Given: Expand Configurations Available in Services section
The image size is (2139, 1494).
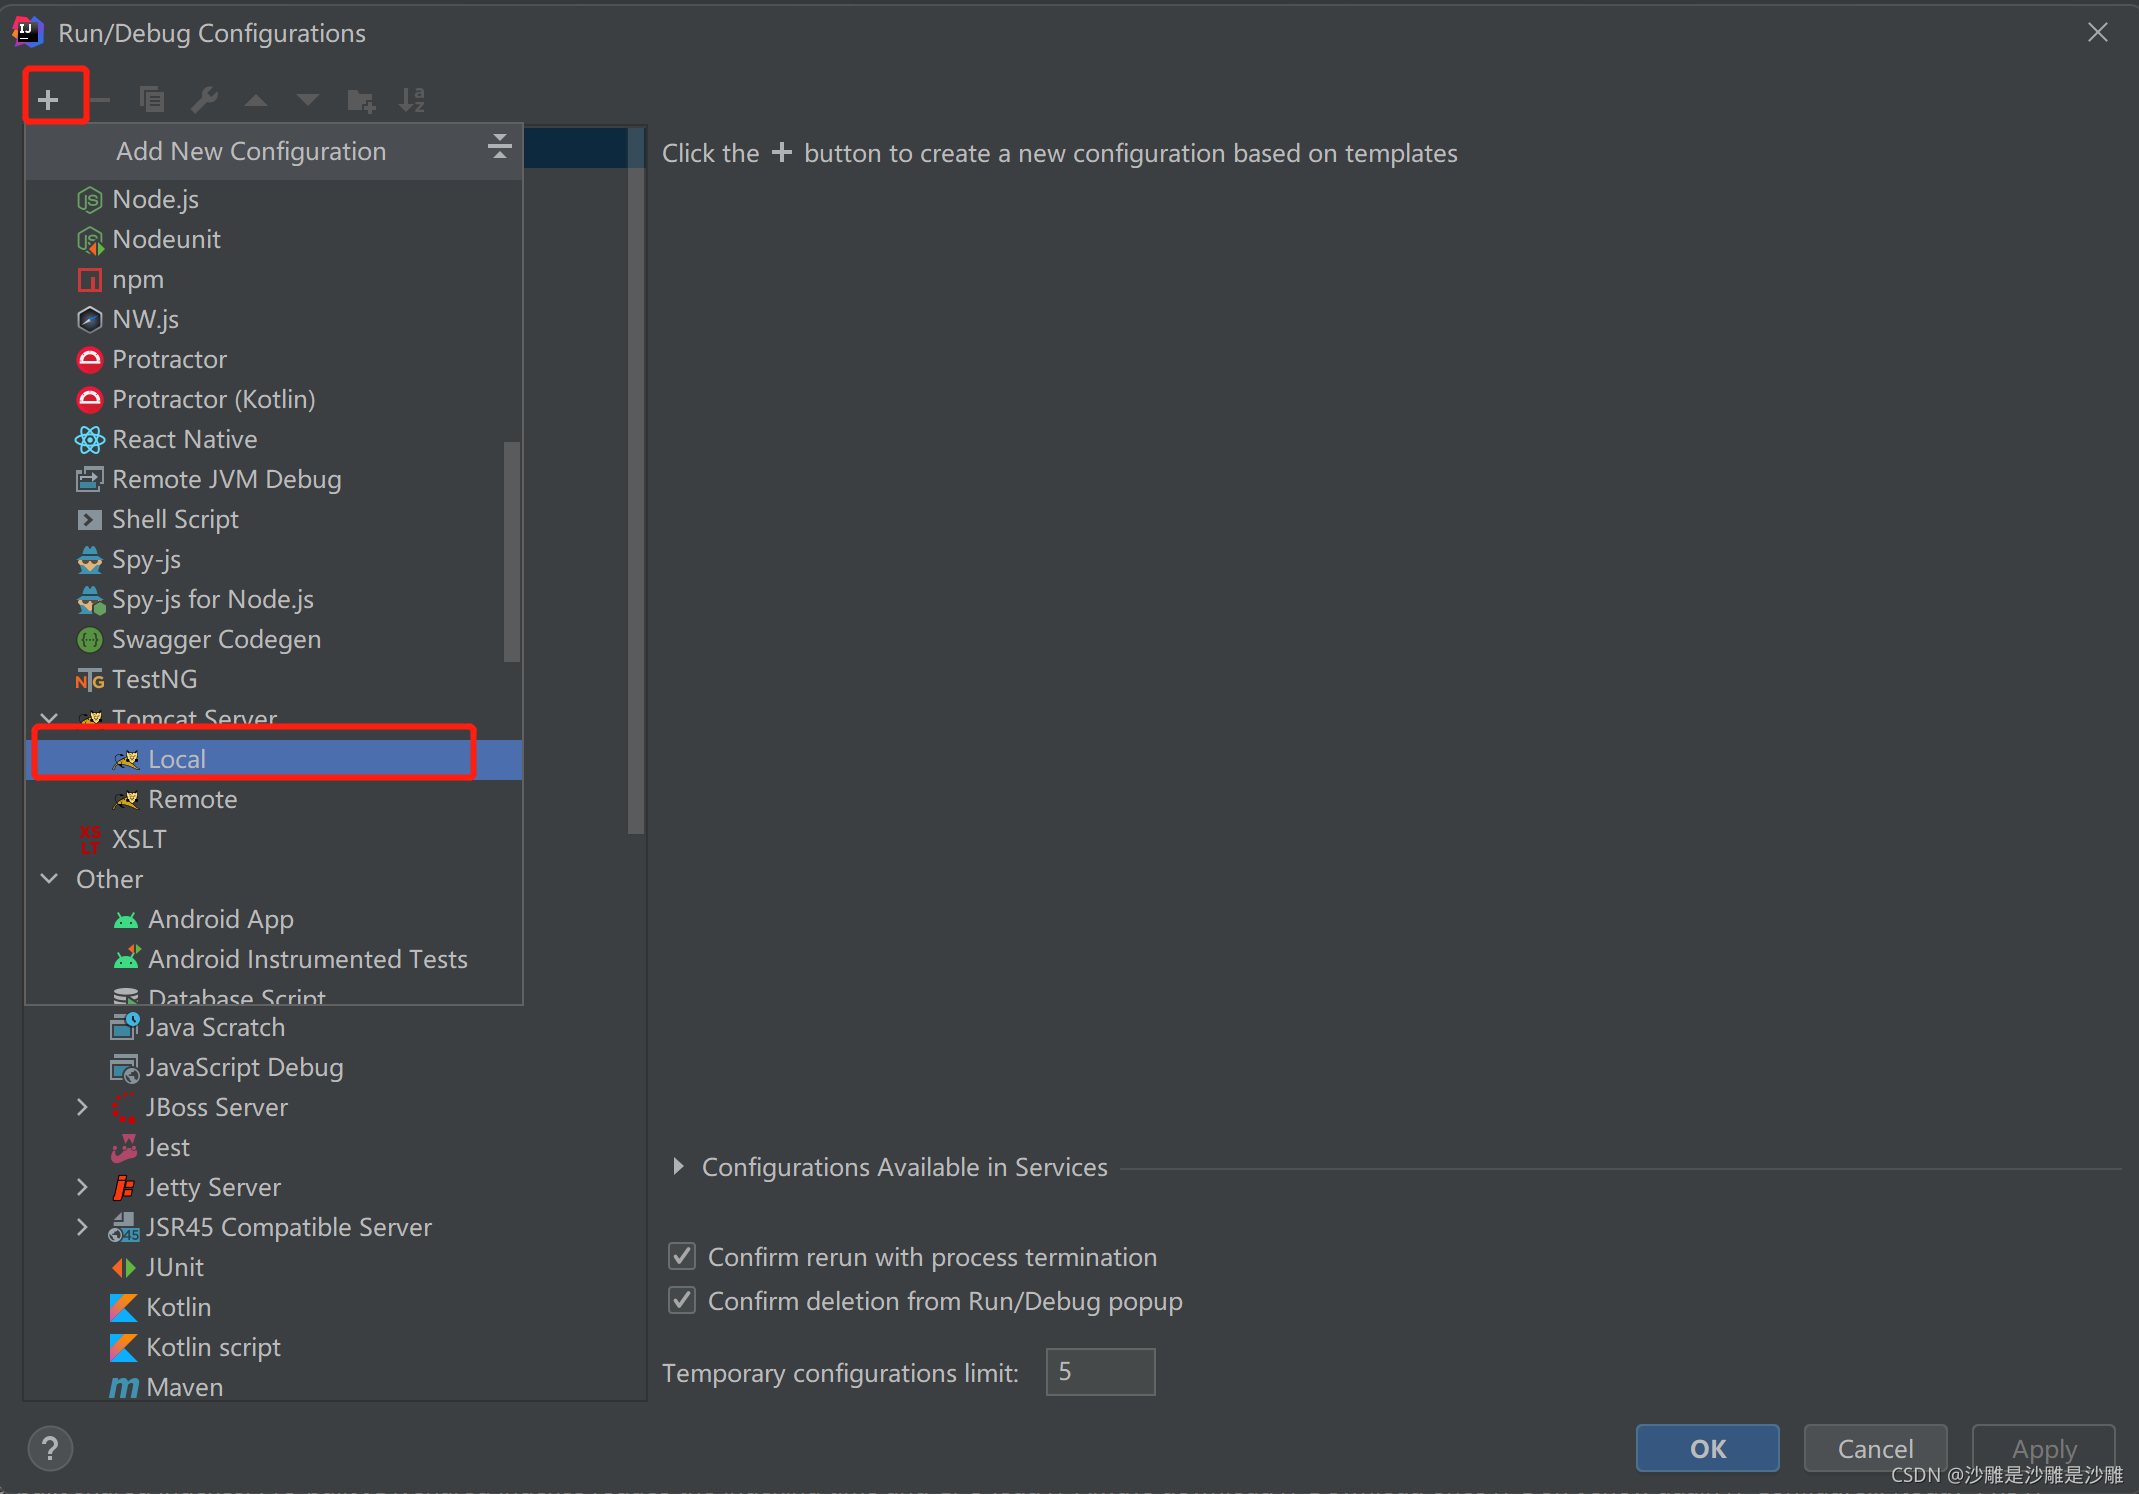Looking at the screenshot, I should [678, 1166].
